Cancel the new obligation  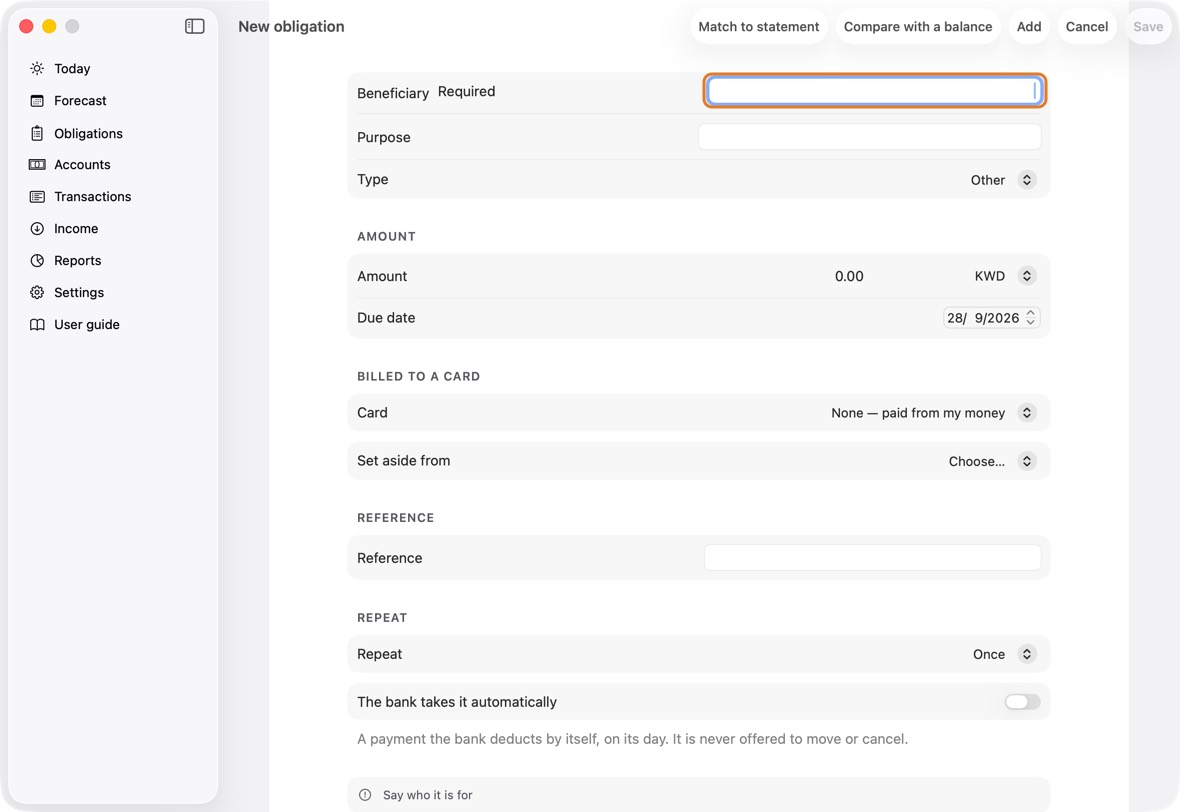click(1087, 26)
